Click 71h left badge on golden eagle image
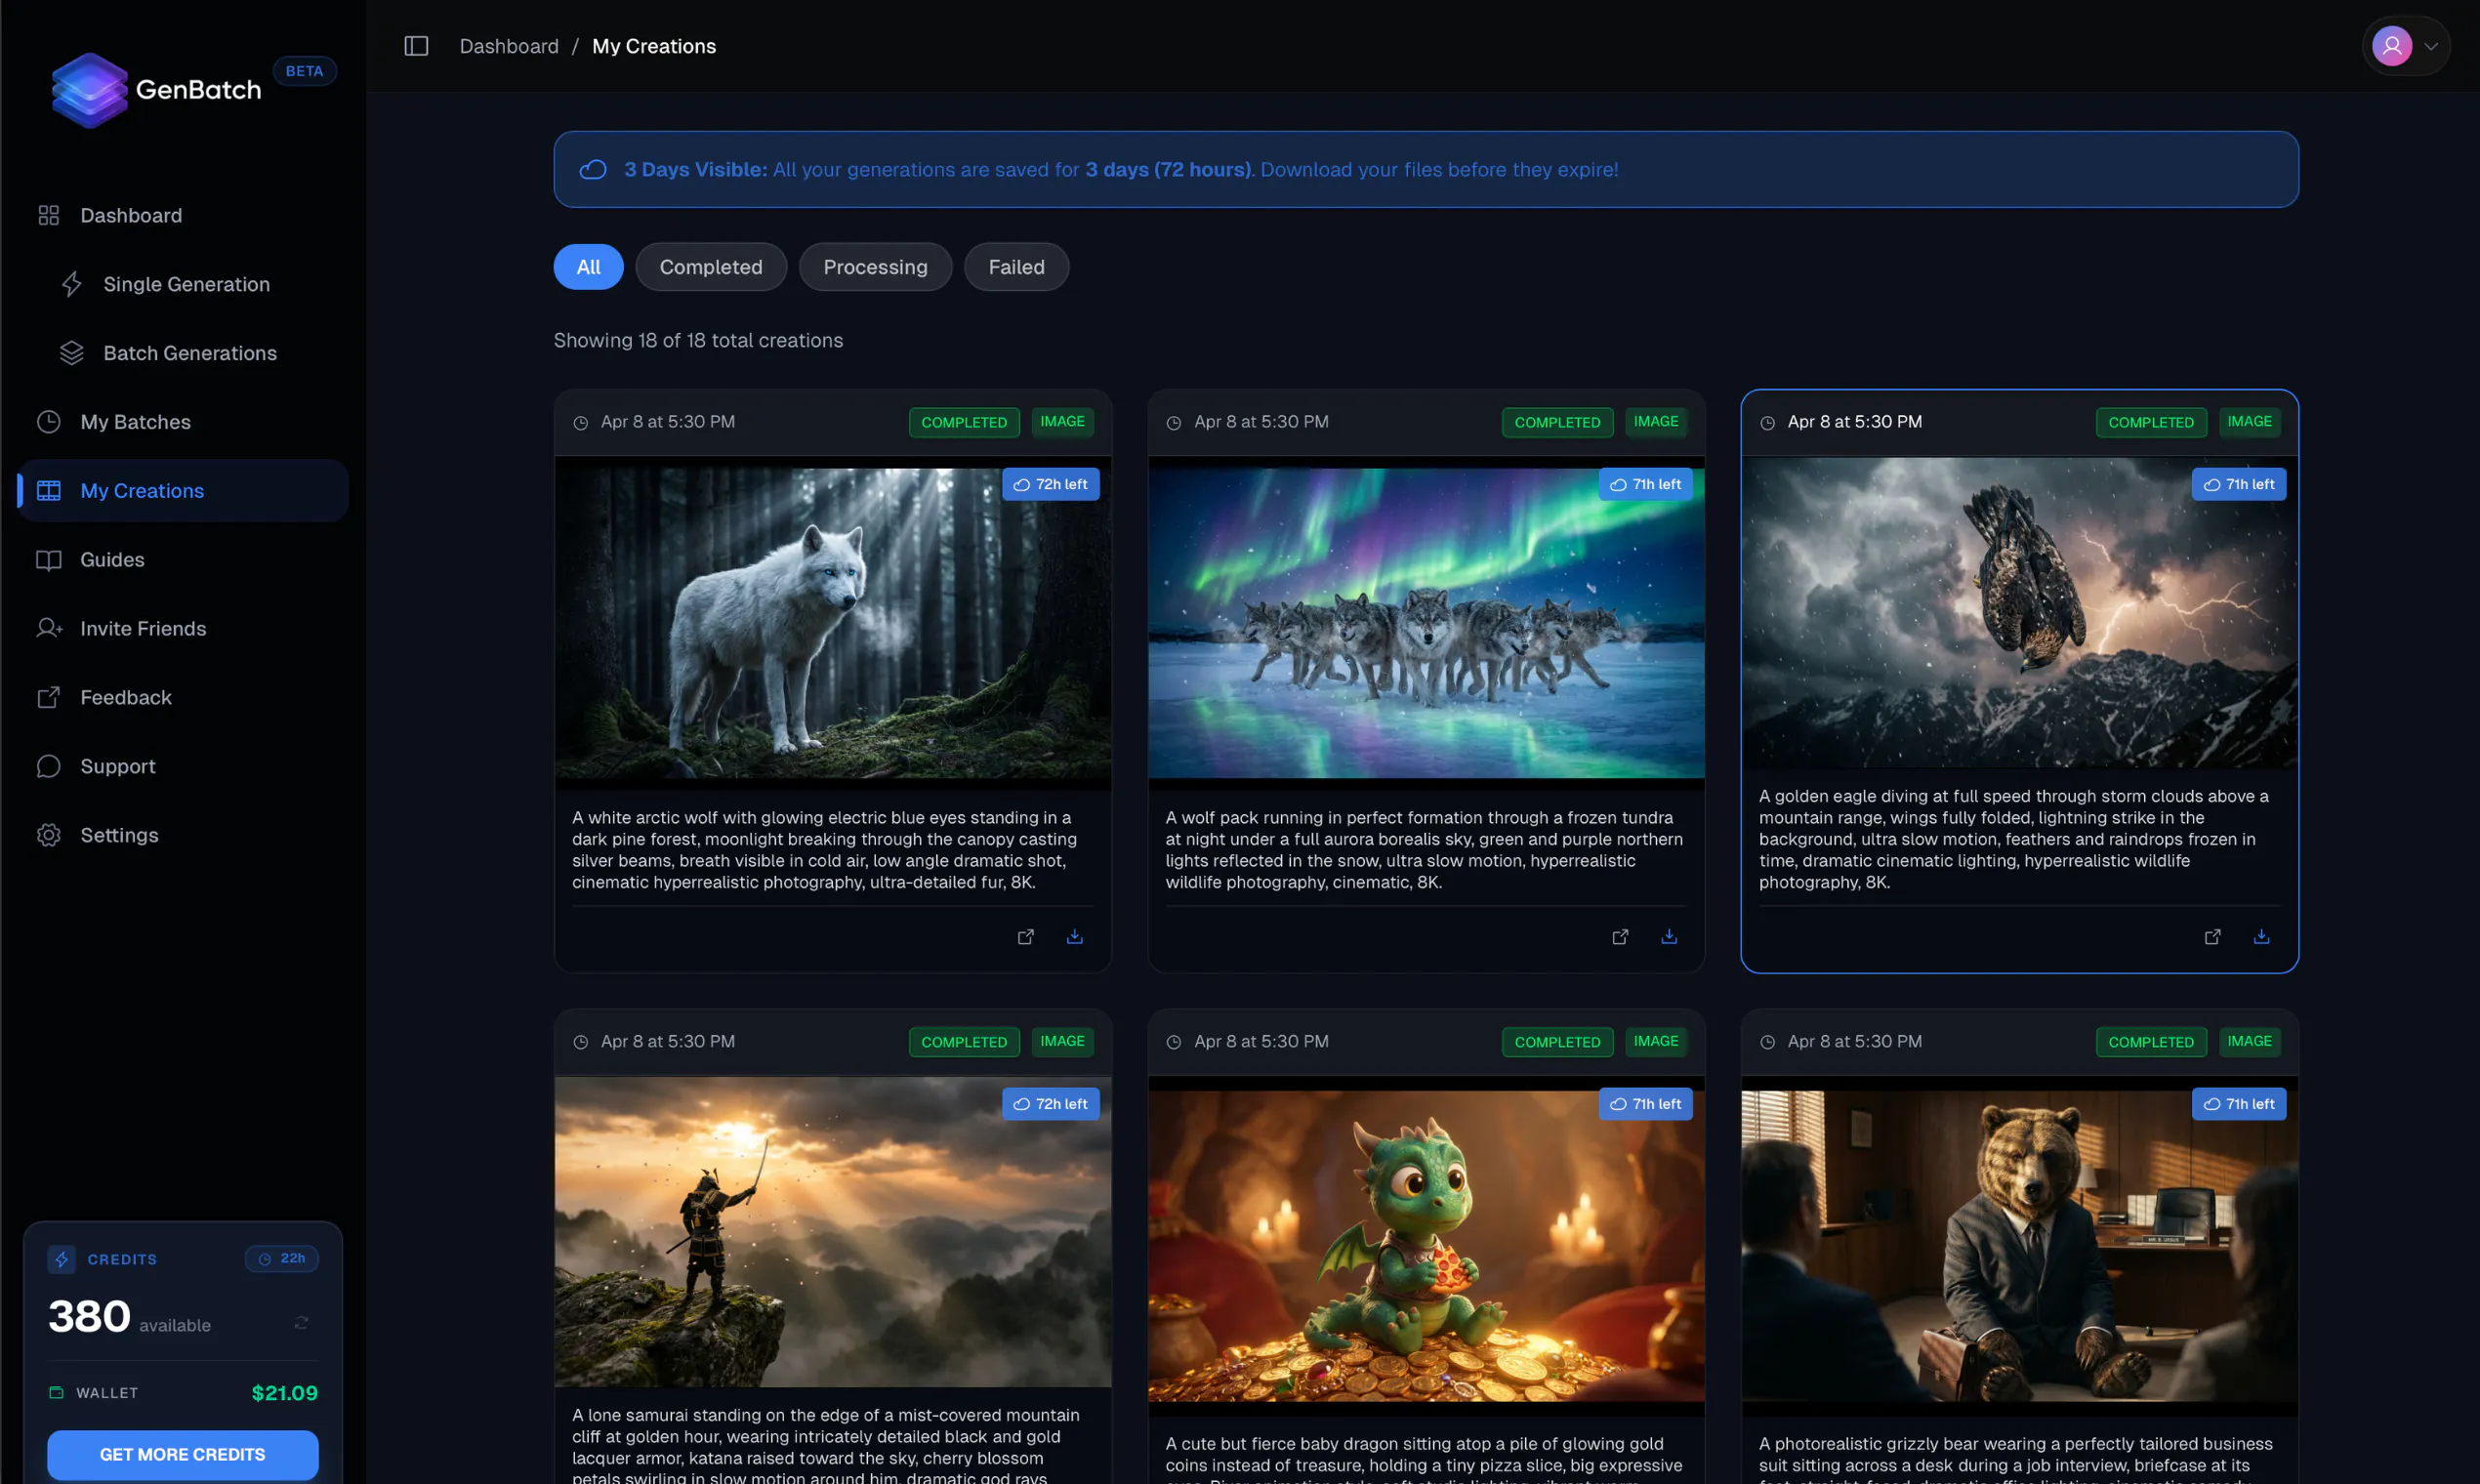The width and height of the screenshot is (2480, 1484). click(x=2239, y=484)
